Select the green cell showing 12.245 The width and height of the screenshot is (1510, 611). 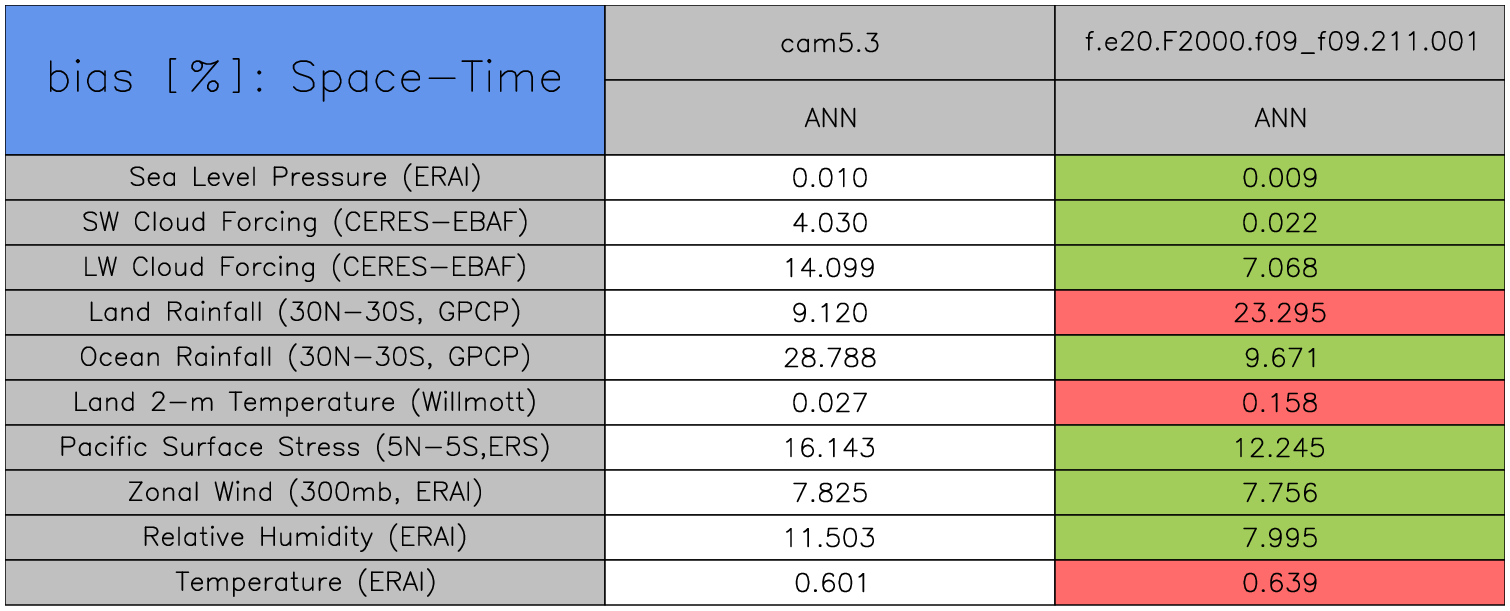tap(1280, 448)
